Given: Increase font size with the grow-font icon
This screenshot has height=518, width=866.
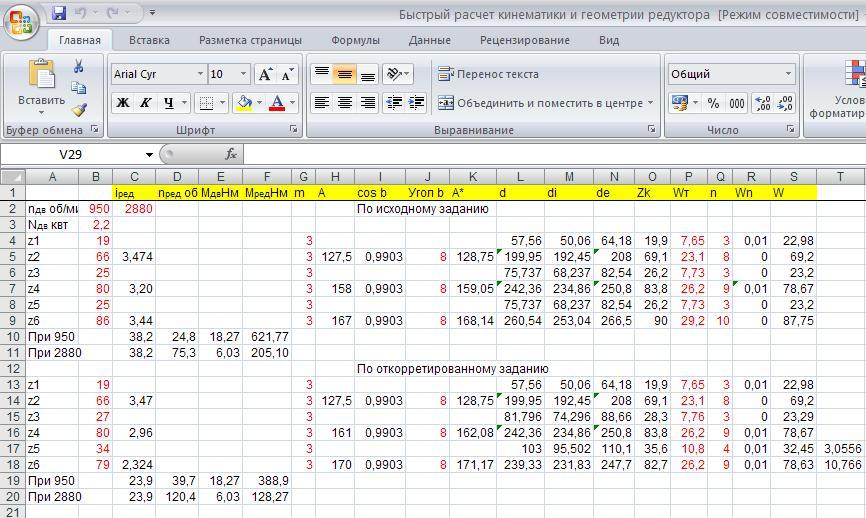Looking at the screenshot, I should [x=265, y=74].
